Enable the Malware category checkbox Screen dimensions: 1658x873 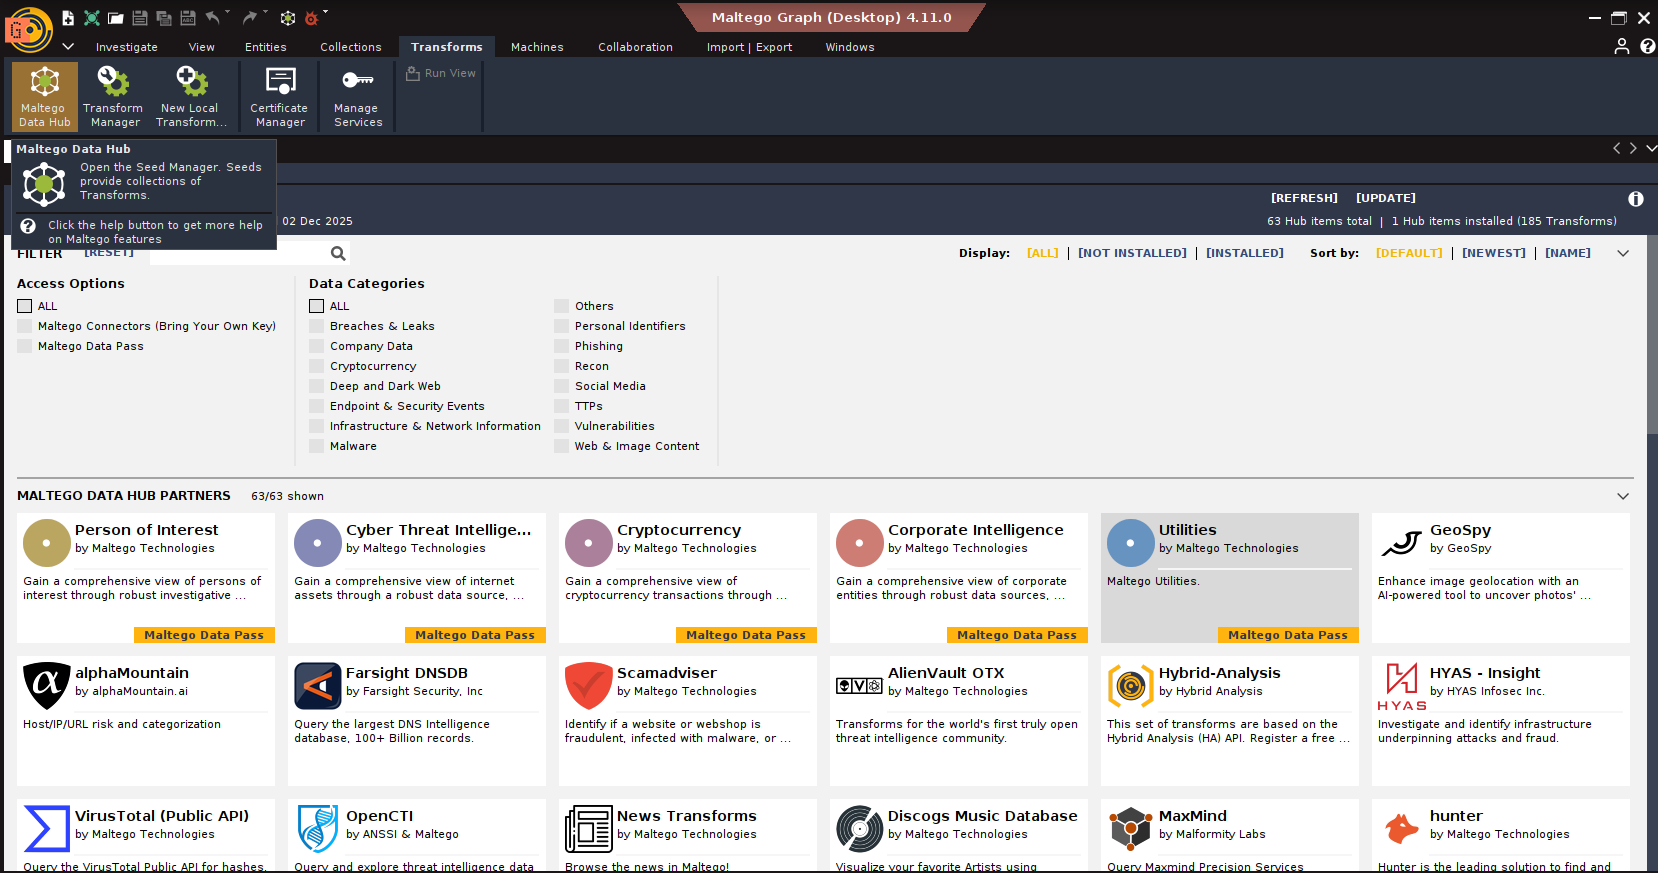[x=317, y=446]
